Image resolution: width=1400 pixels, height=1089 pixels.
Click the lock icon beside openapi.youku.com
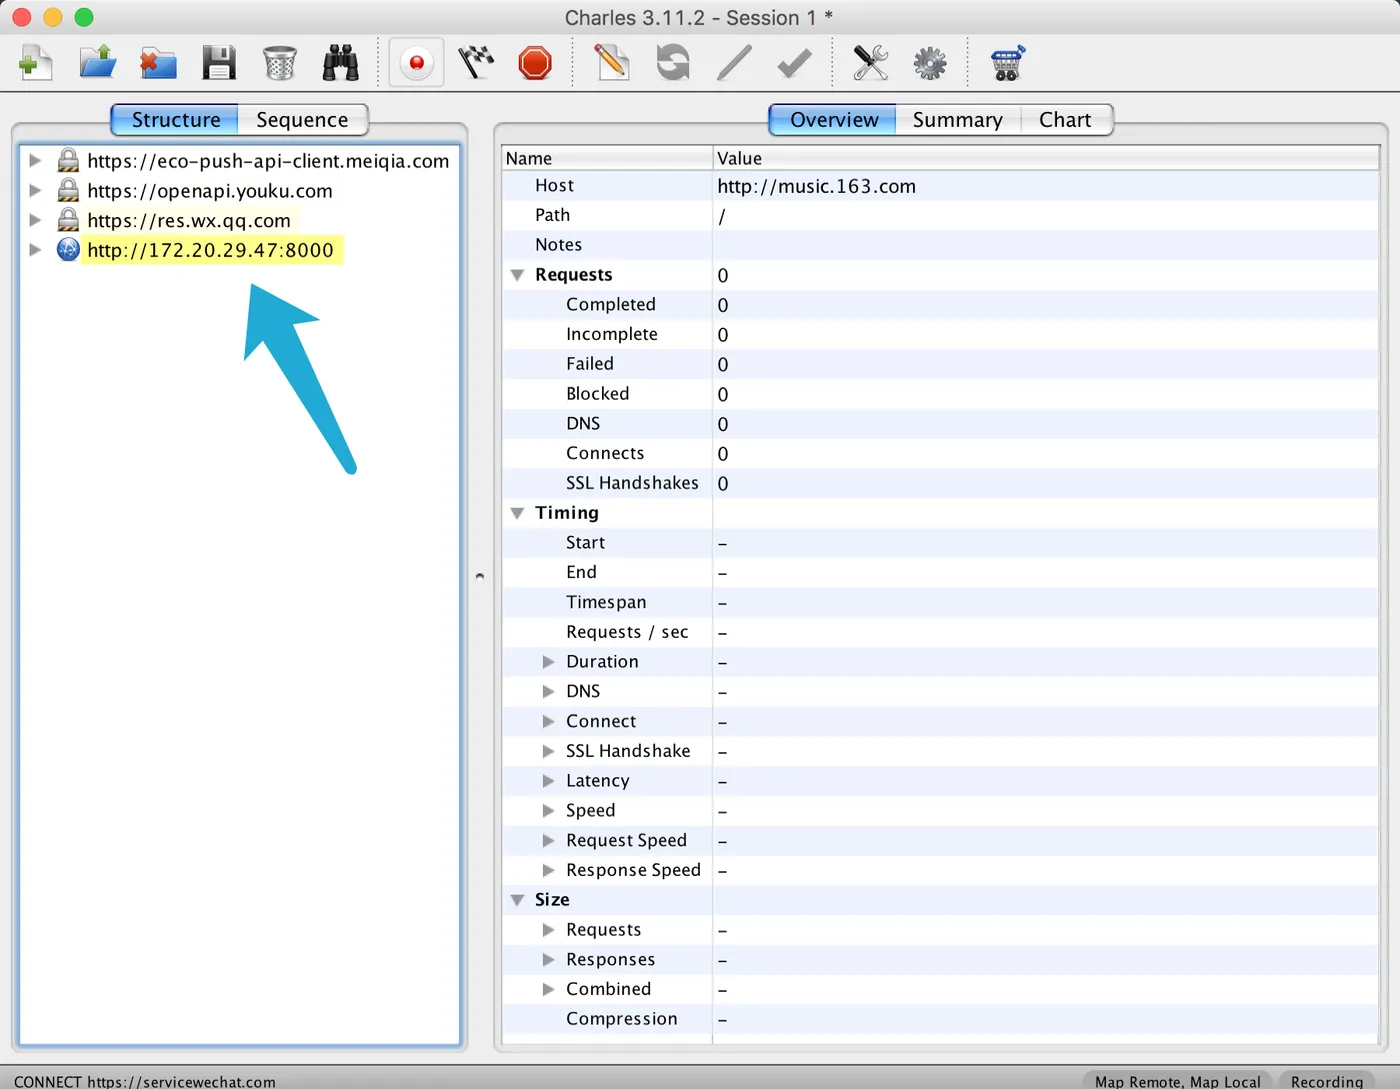(68, 190)
